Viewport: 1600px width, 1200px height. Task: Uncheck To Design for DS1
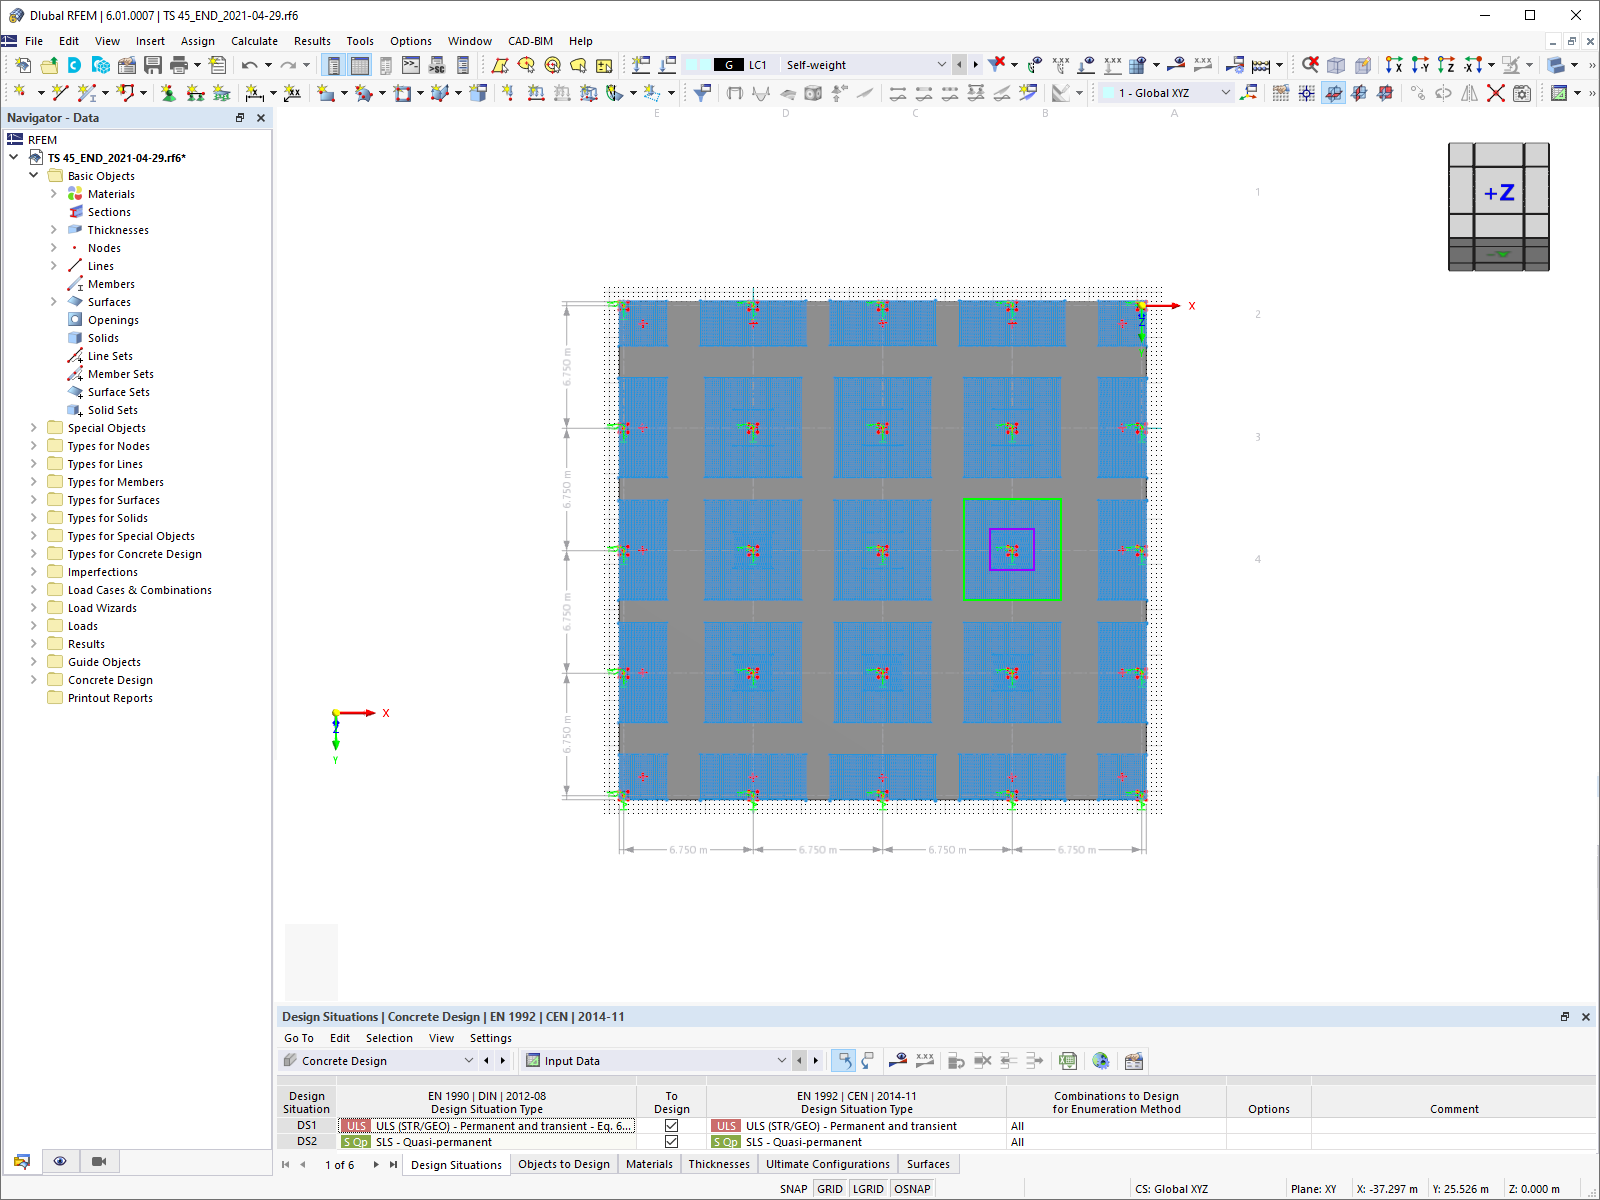(671, 1126)
